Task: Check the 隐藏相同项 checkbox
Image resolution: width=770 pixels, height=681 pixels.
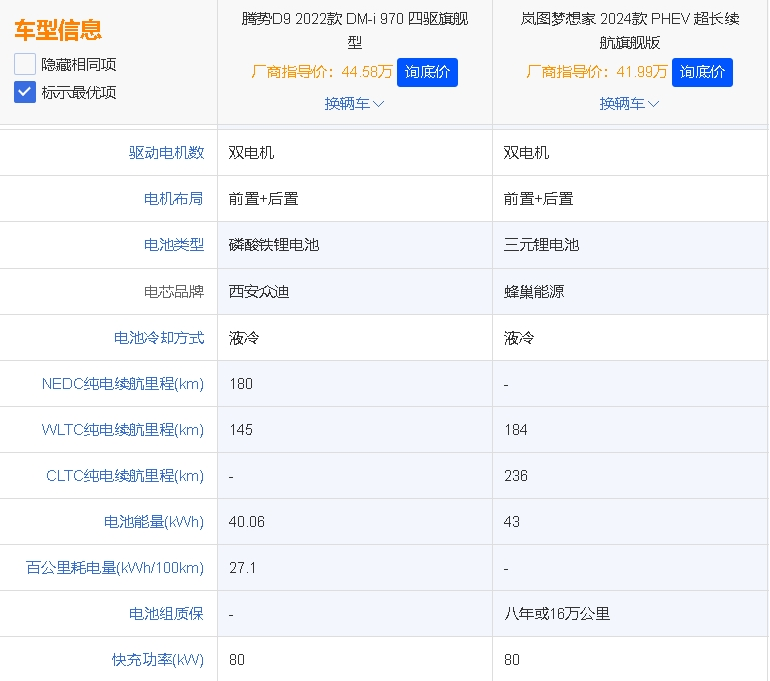Action: click(25, 64)
